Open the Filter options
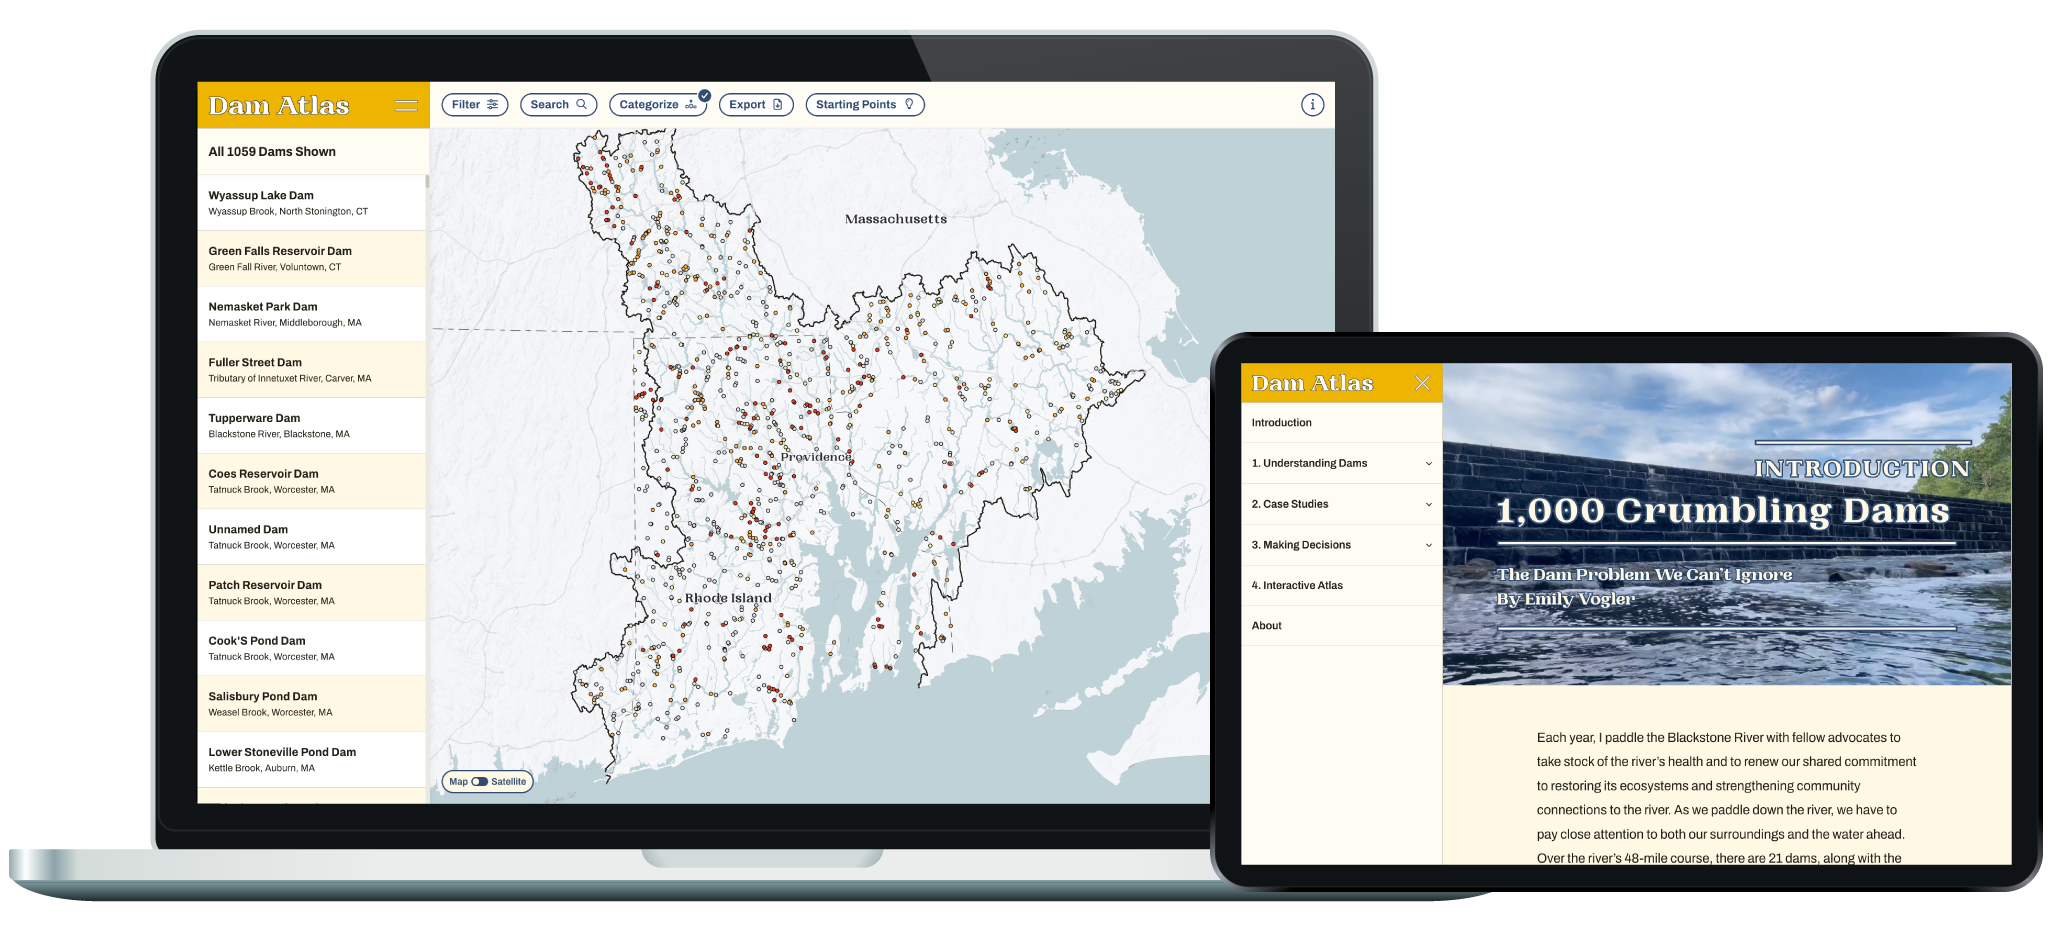Screen dimensions: 2053x940 click(x=474, y=105)
